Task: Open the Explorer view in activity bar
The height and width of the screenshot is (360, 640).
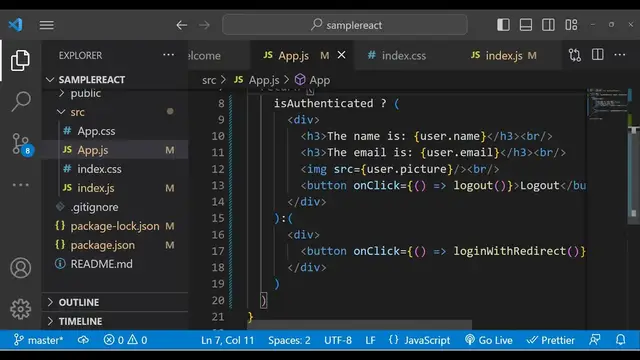Action: (x=20, y=60)
